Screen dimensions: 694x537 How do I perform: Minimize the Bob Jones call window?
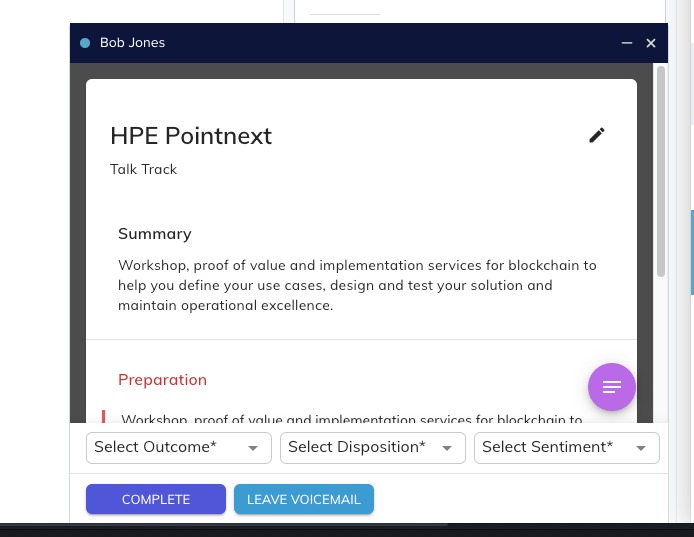pyautogui.click(x=627, y=43)
